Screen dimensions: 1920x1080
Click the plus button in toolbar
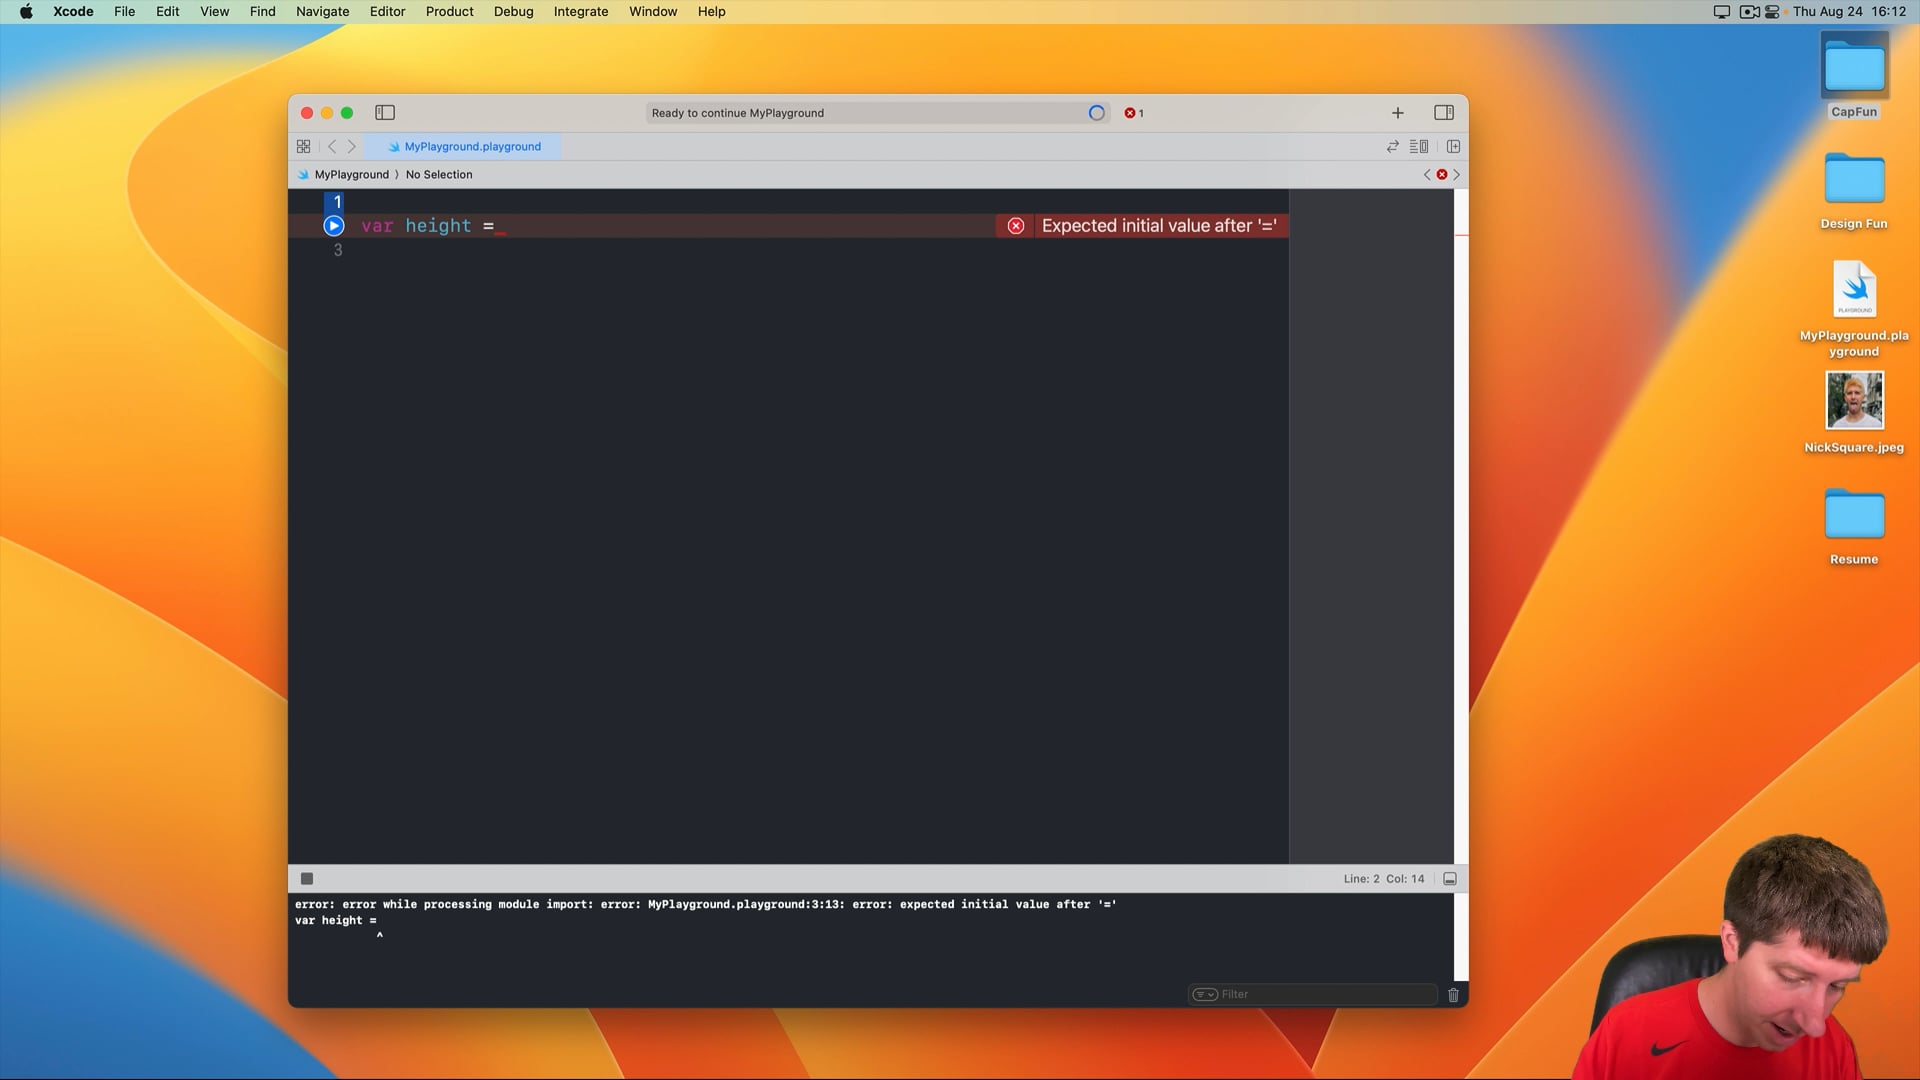tap(1398, 113)
